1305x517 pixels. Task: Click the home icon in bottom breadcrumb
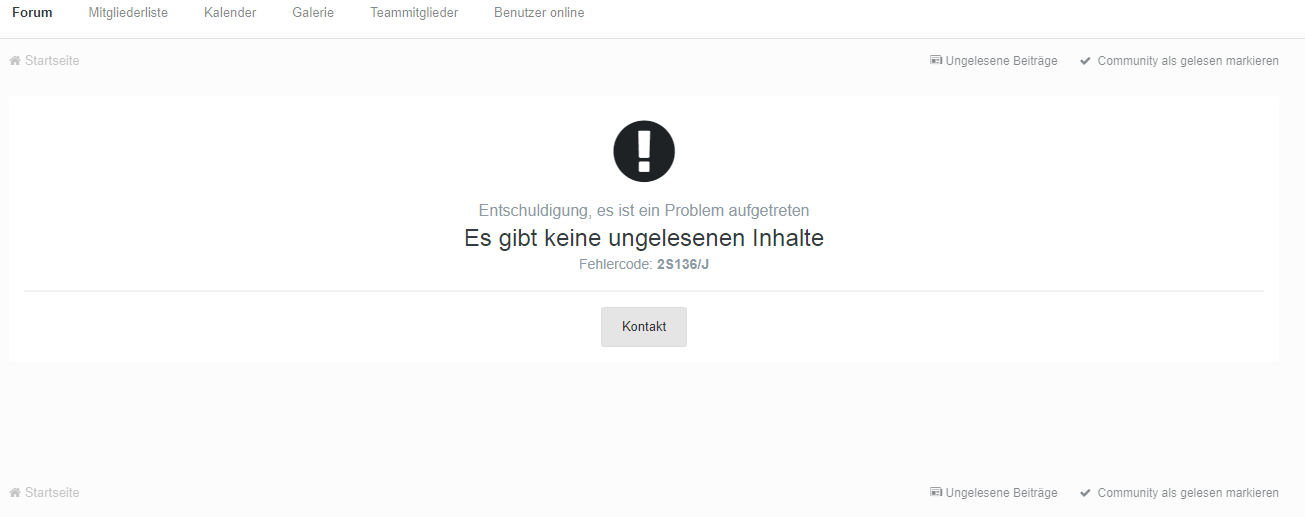15,493
